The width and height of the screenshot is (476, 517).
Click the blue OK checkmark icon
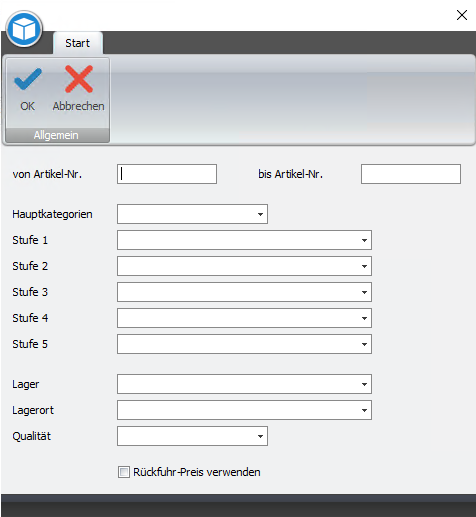pyautogui.click(x=28, y=79)
